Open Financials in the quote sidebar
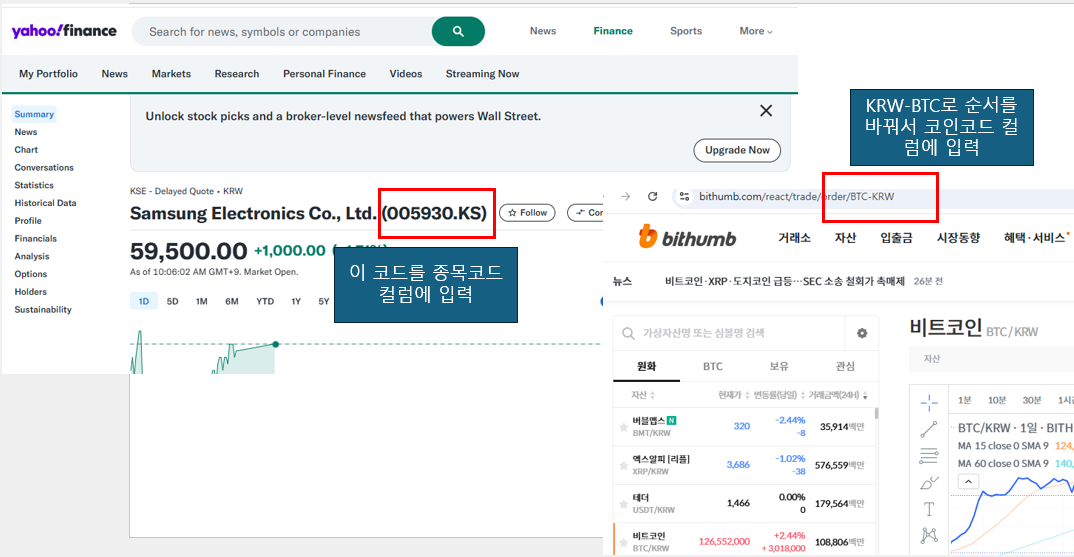 (x=36, y=239)
